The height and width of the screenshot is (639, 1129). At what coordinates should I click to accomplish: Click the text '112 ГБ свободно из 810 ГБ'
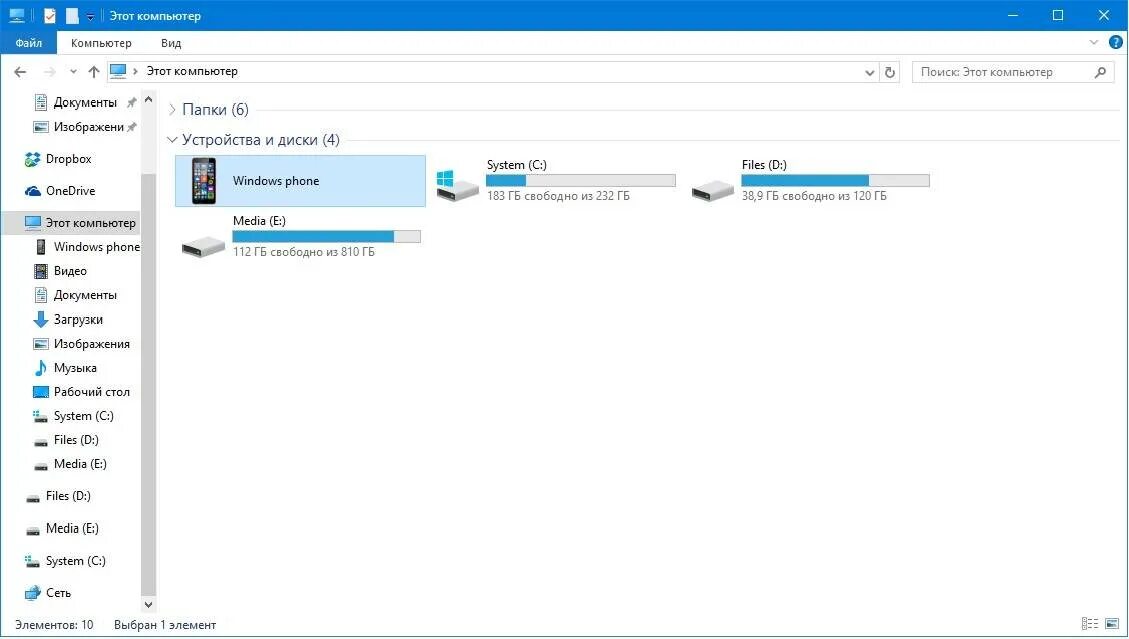pyautogui.click(x=304, y=251)
